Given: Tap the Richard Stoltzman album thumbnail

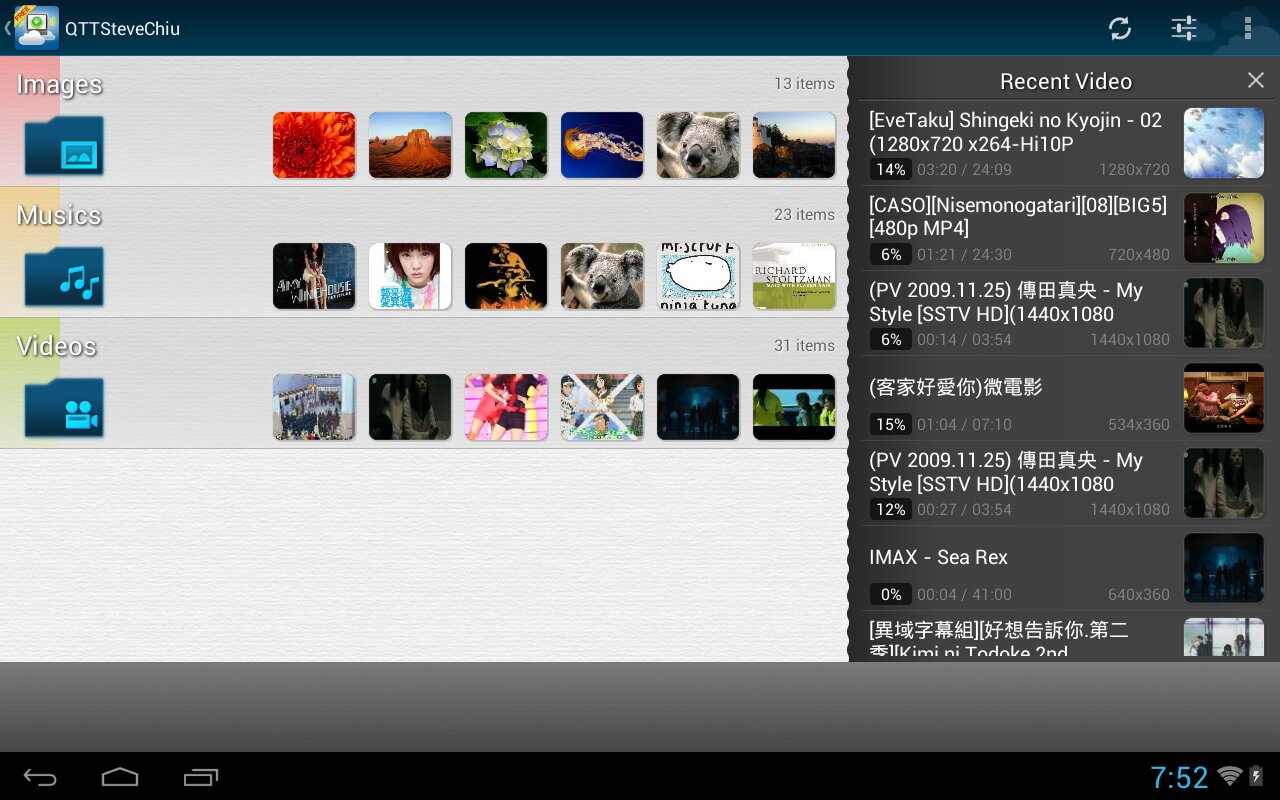Looking at the screenshot, I should 794,277.
